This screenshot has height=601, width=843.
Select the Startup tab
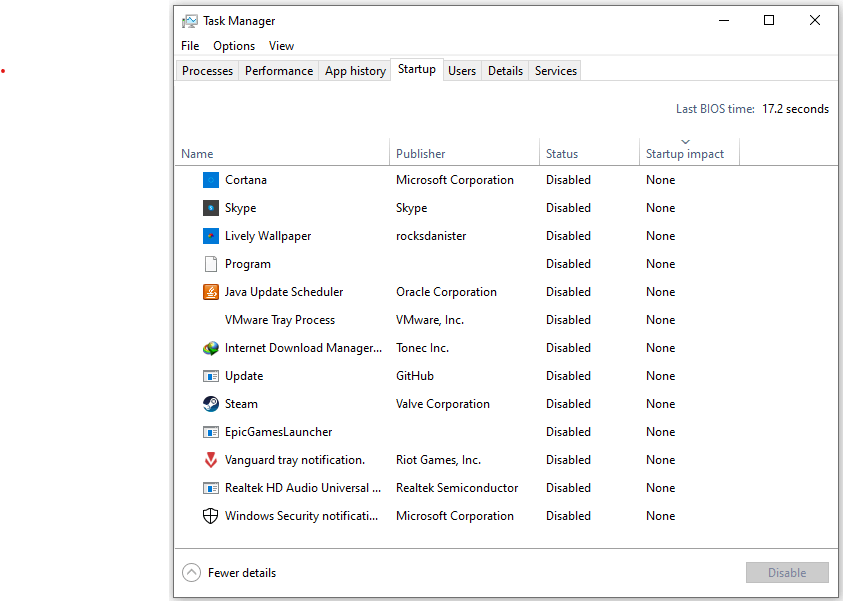417,69
